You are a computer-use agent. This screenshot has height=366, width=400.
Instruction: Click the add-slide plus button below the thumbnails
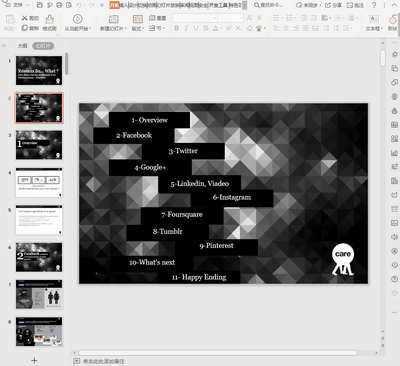[x=34, y=360]
